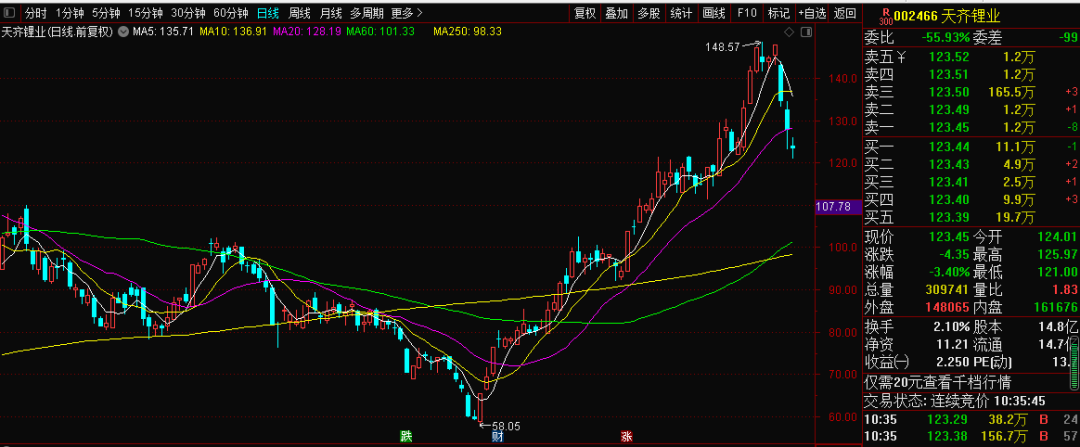The image size is (1080, 447).
Task: Select the 卖二 123.49 order row
Action: click(x=971, y=110)
